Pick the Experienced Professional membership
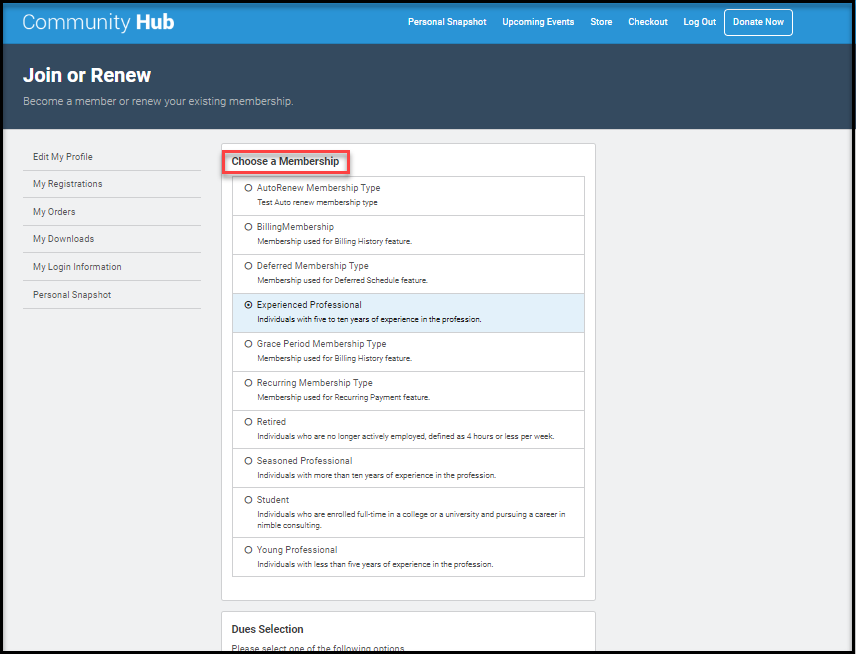The image size is (856, 654). click(248, 305)
